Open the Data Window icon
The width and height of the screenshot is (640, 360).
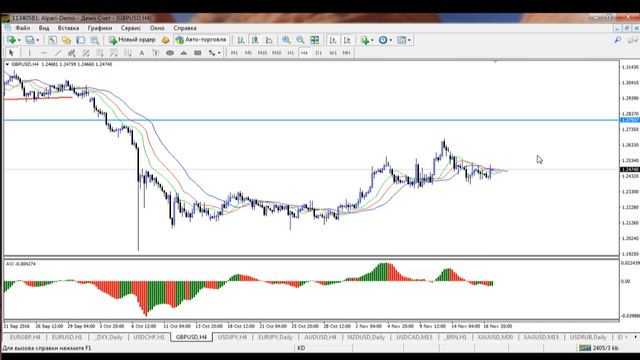(66, 40)
